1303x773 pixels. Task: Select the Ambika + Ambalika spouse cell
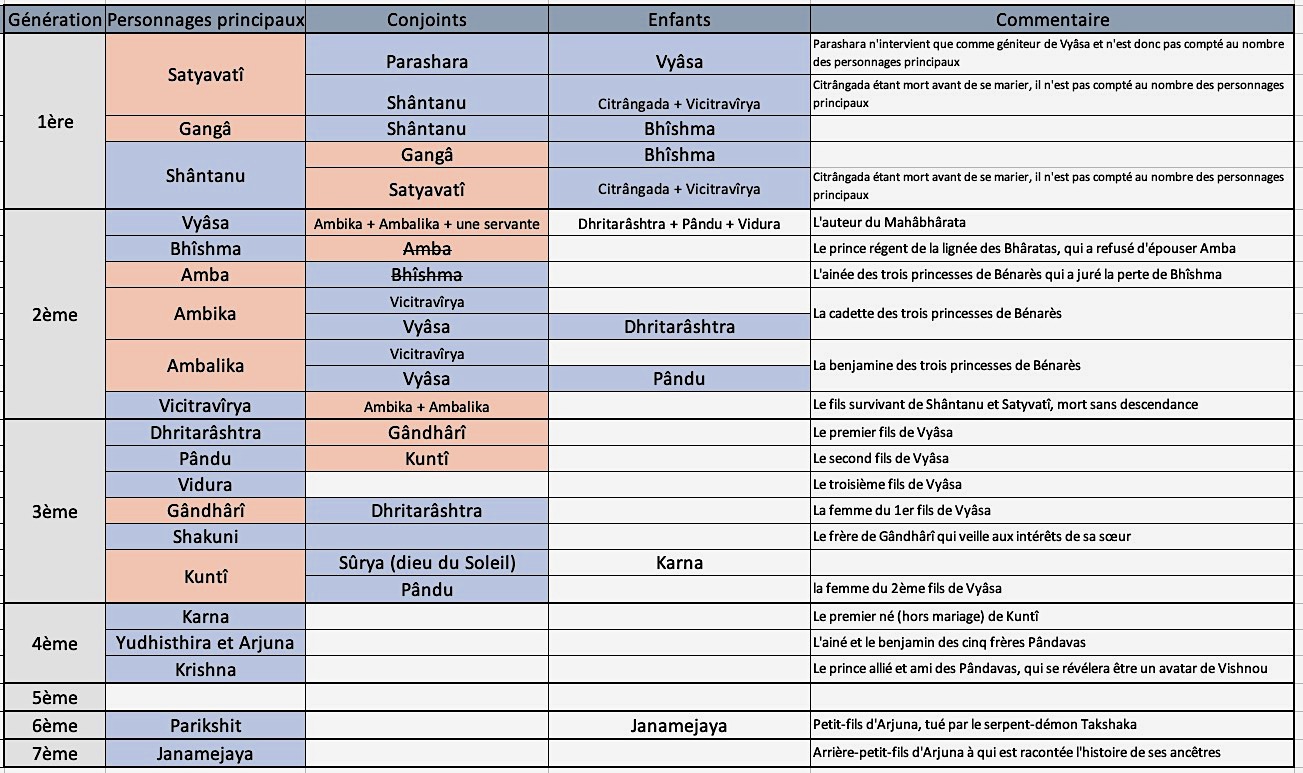427,405
